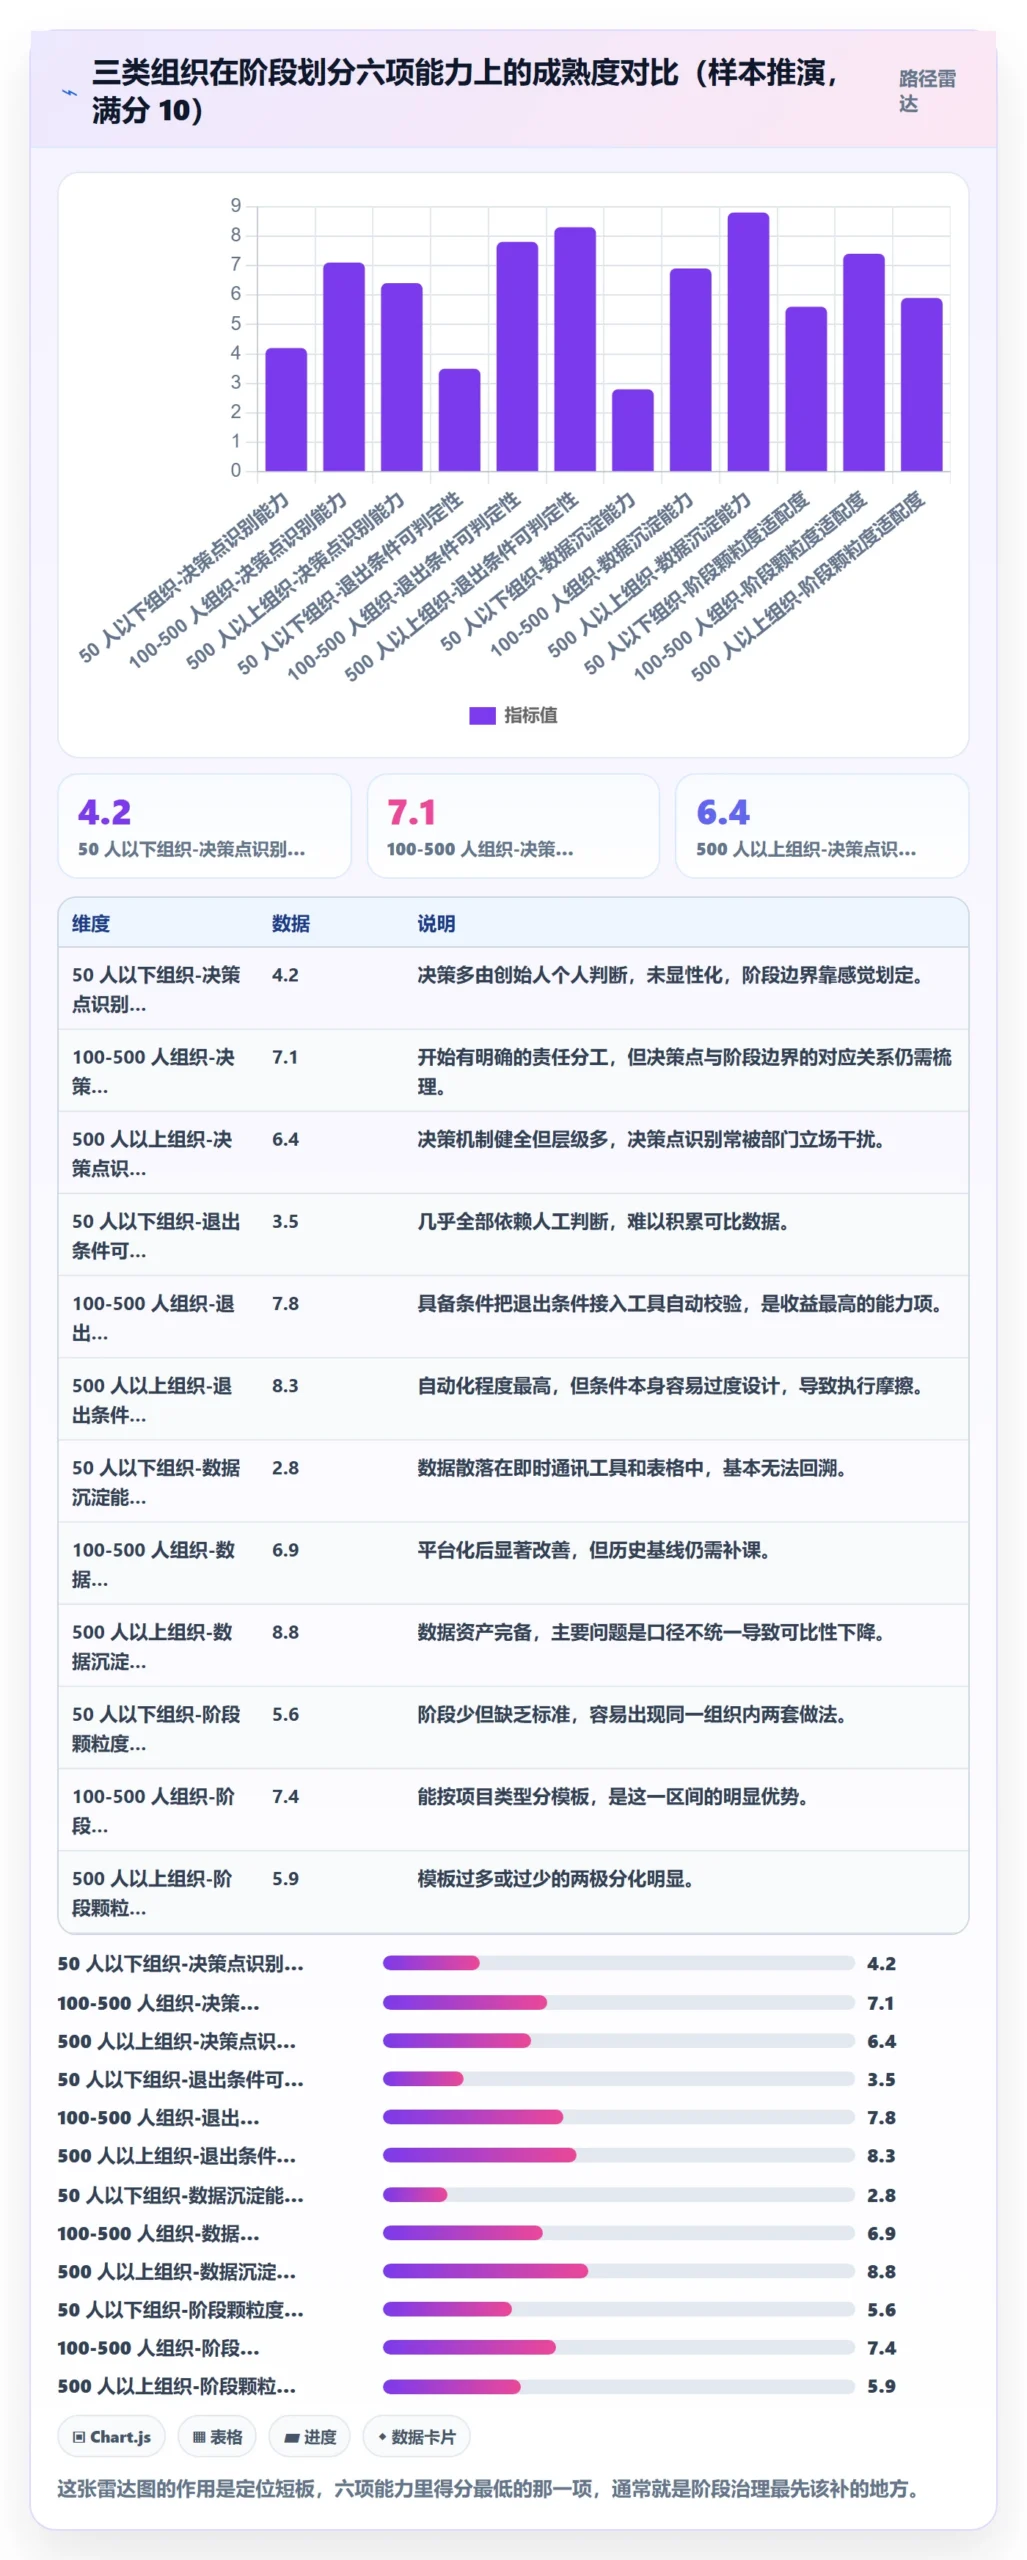Click the 8.8 value in the table's 数据 column

285,1631
